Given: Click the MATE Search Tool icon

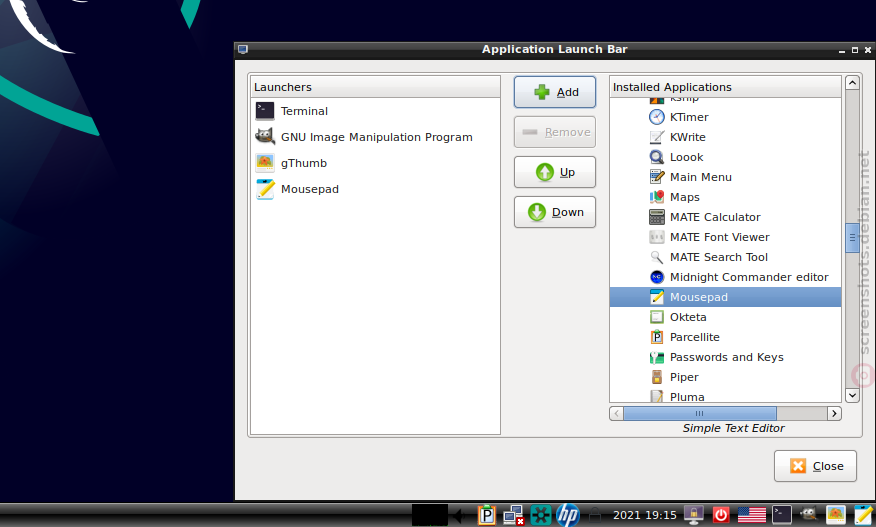Looking at the screenshot, I should (656, 257).
